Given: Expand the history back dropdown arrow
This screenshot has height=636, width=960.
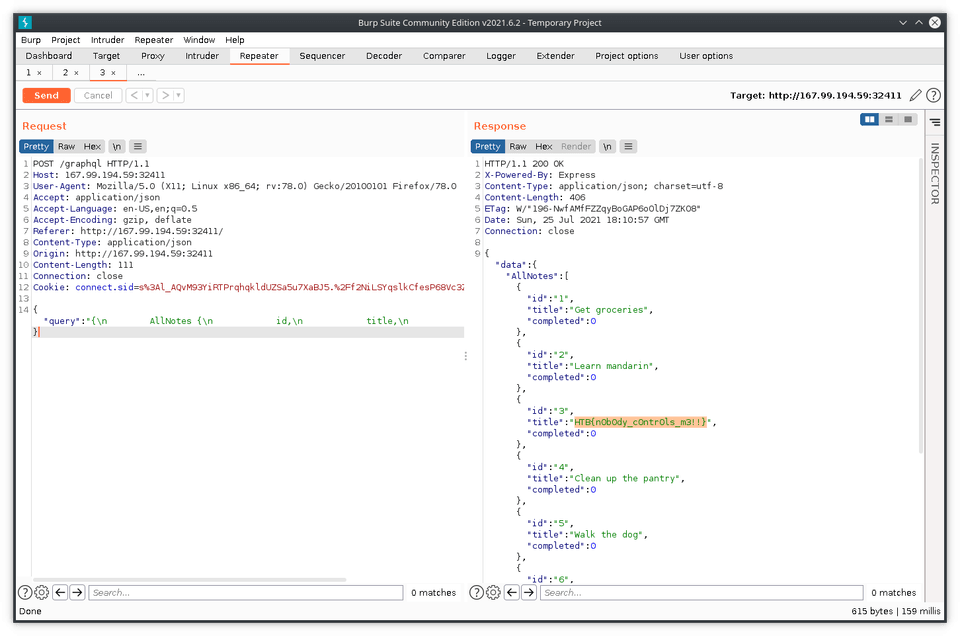Looking at the screenshot, I should [147, 95].
